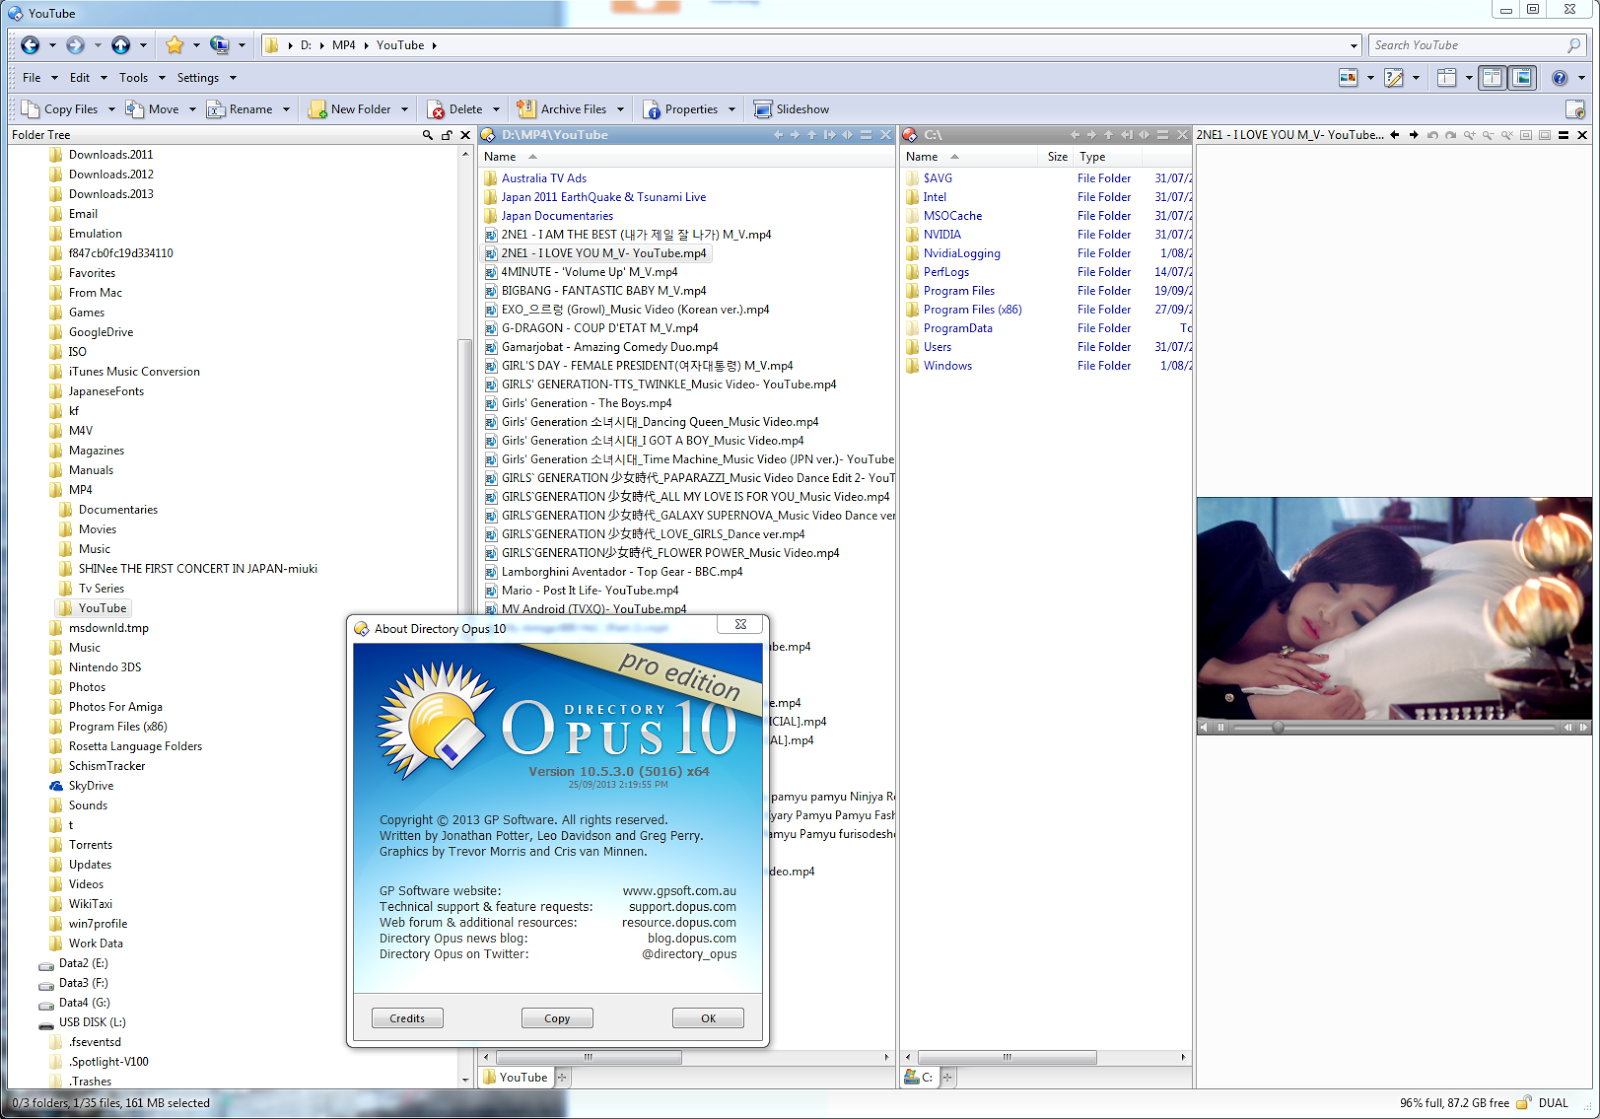The image size is (1600, 1119).
Task: Select file 4MINUTE - 'Volume Up' M_V.mp4
Action: point(589,272)
